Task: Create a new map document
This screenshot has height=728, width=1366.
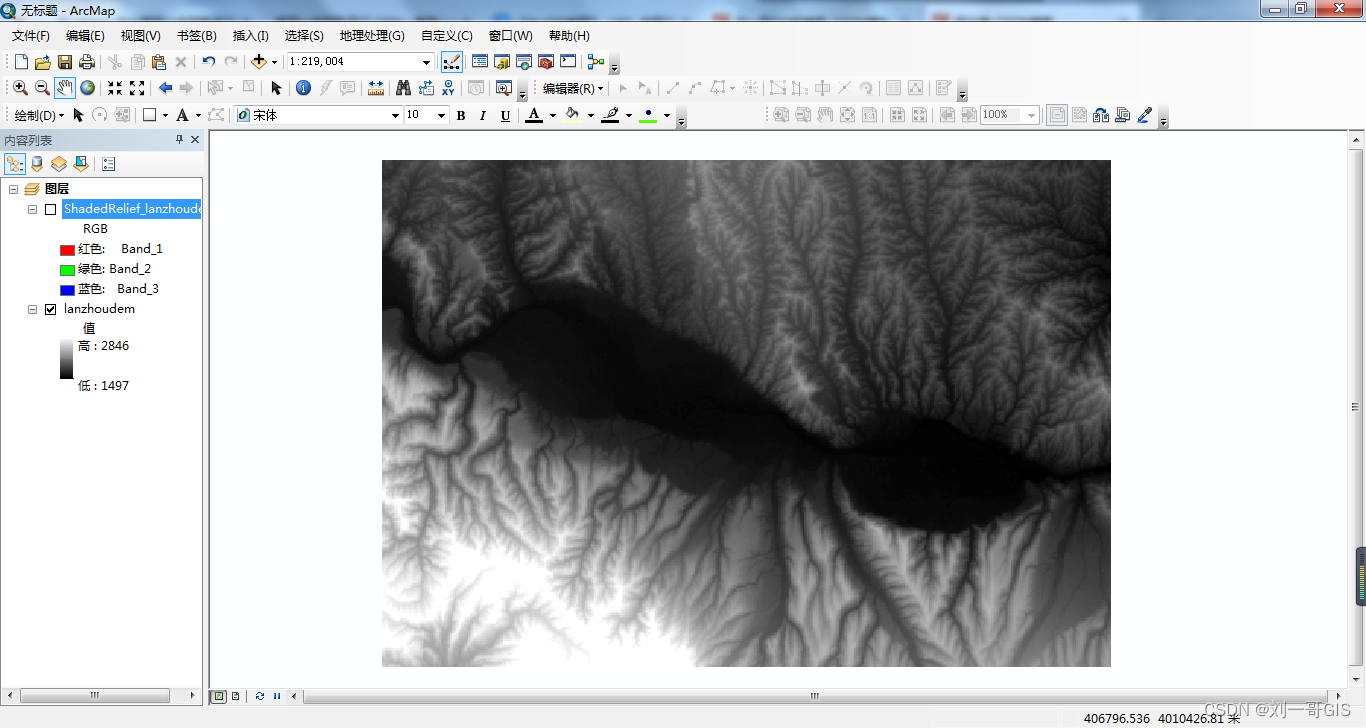Action: [20, 62]
